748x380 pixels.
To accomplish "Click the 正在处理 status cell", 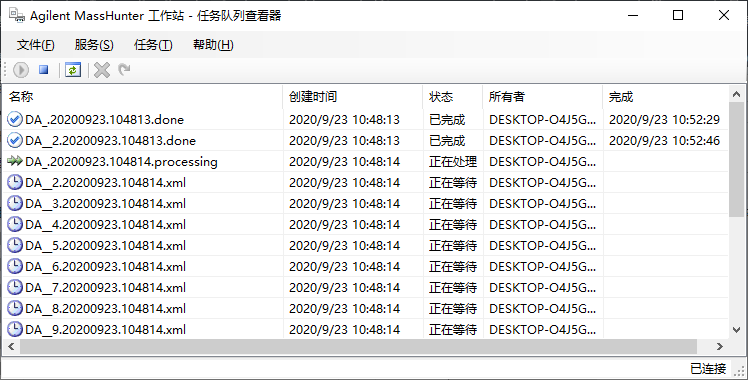I will click(453, 161).
